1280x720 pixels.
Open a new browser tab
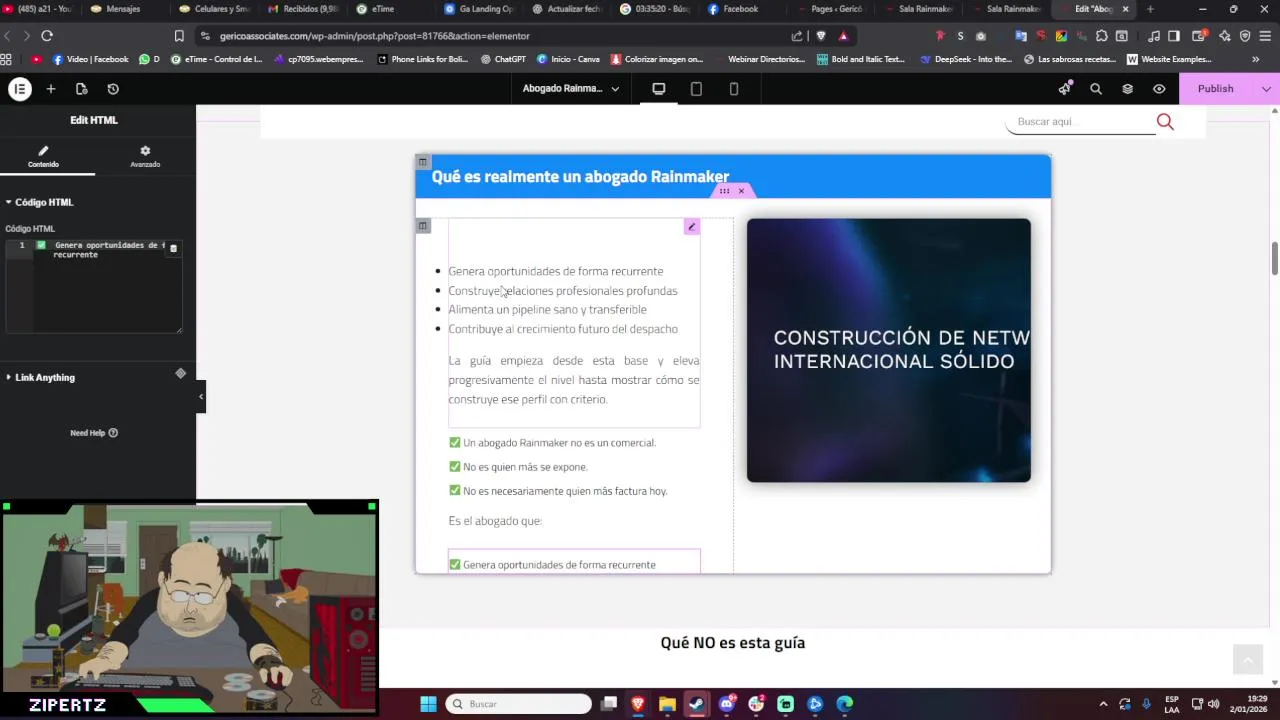pyautogui.click(x=1150, y=9)
